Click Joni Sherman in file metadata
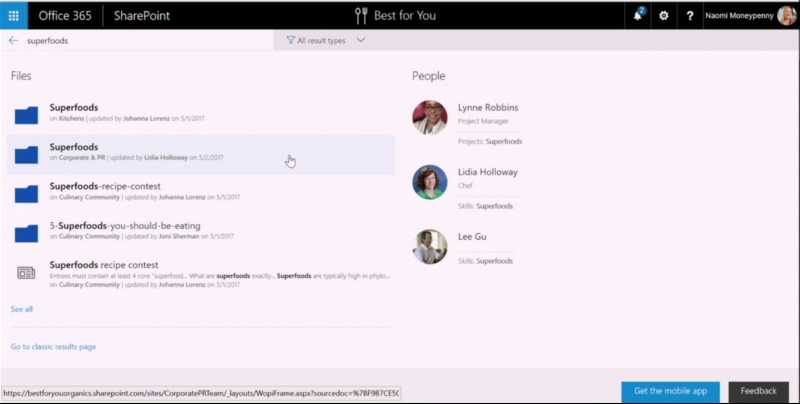Image resolution: width=800 pixels, height=404 pixels. pyautogui.click(x=179, y=237)
